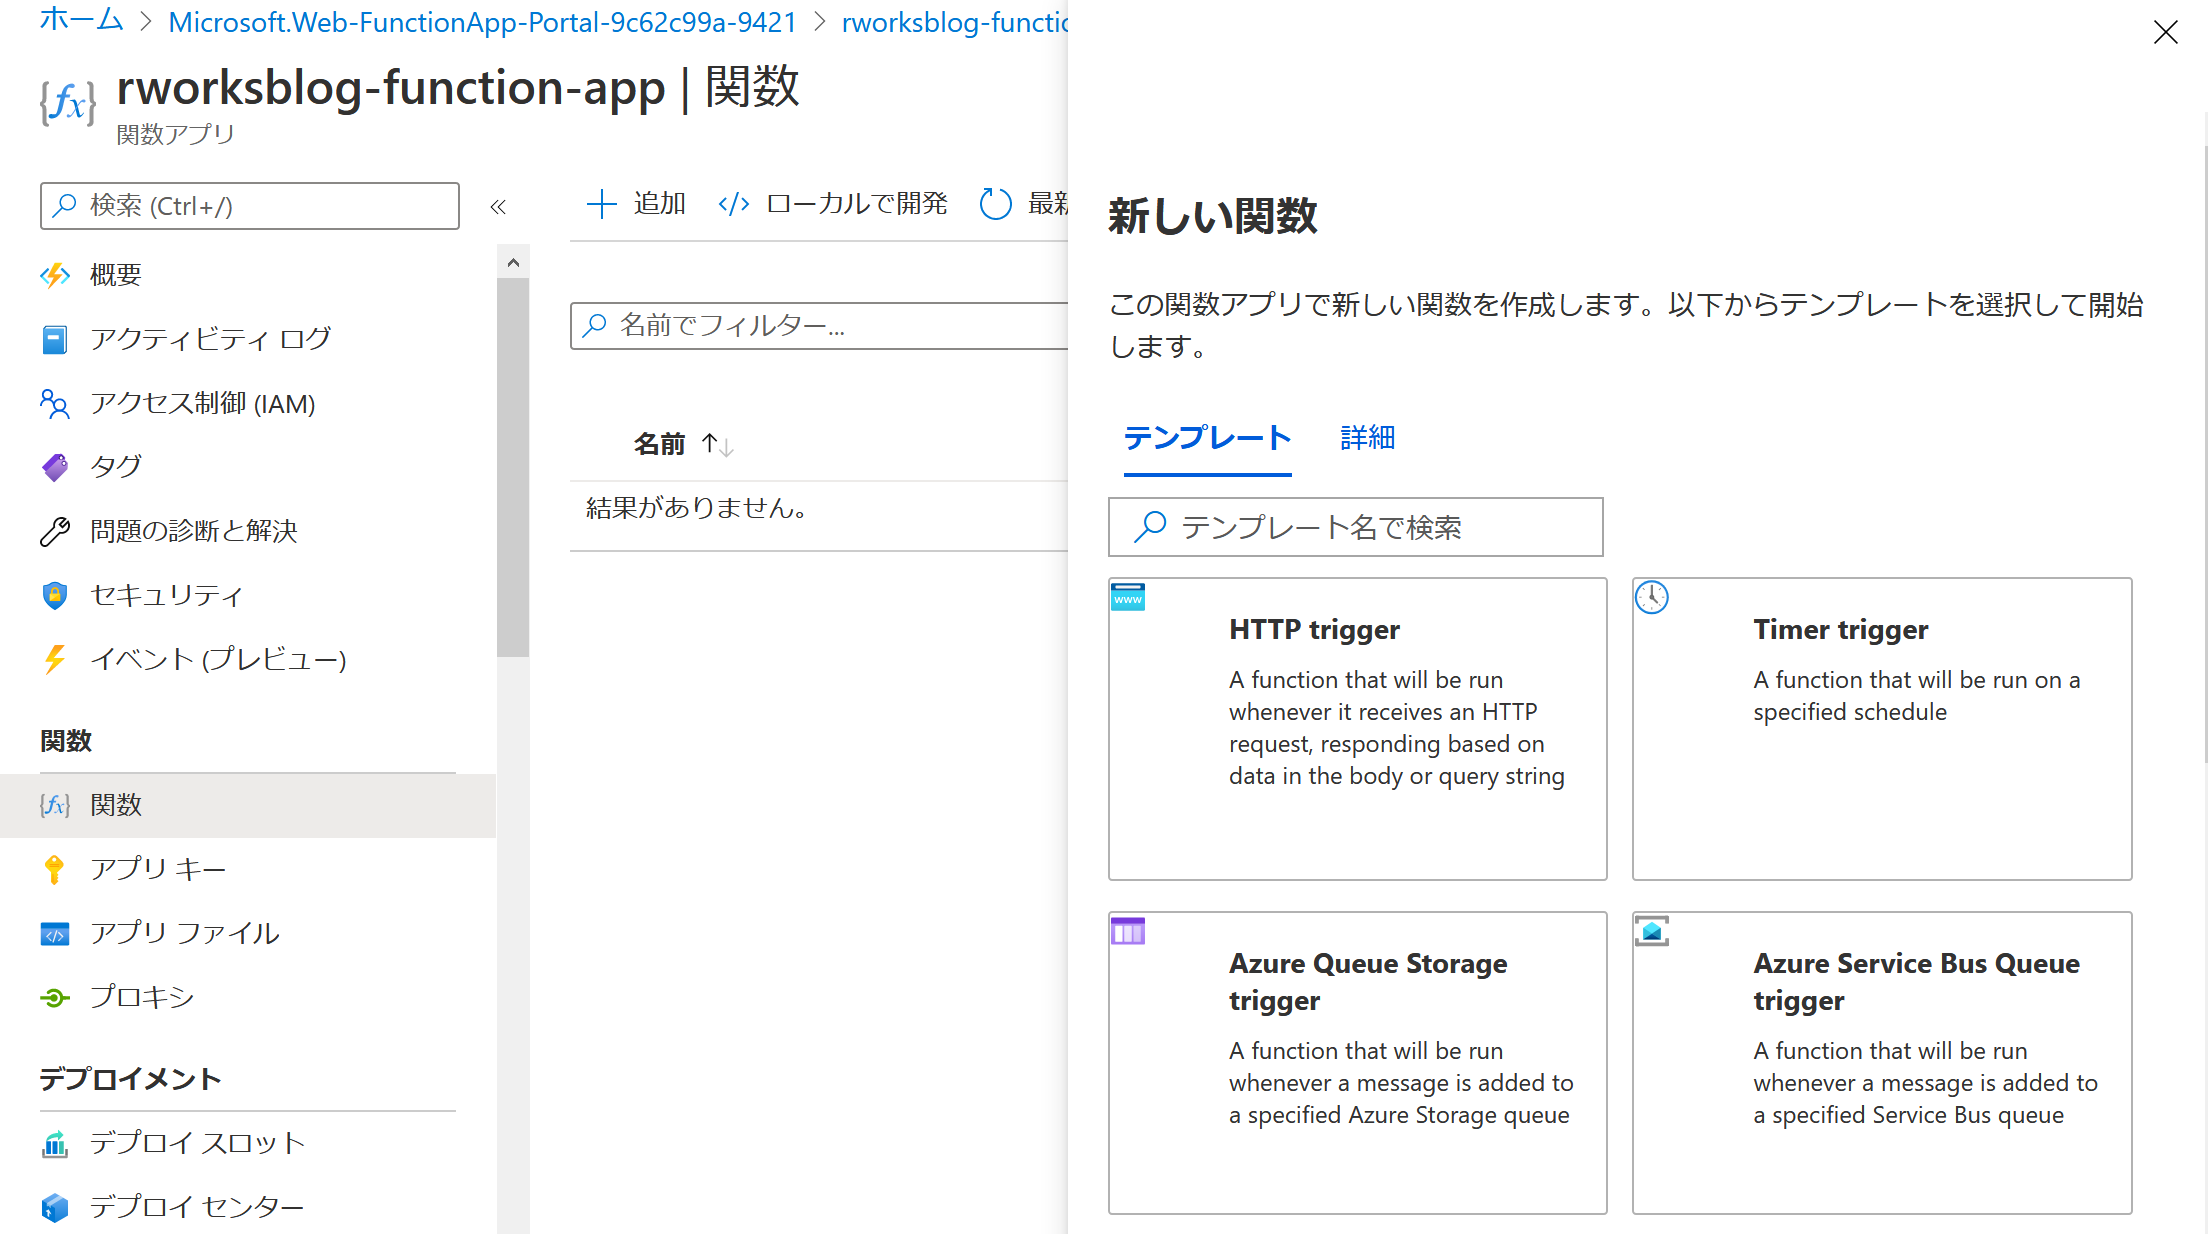
Task: Click Microsoft.Web-FunctionApp-Portal breadcrumb link
Action: coord(482,22)
